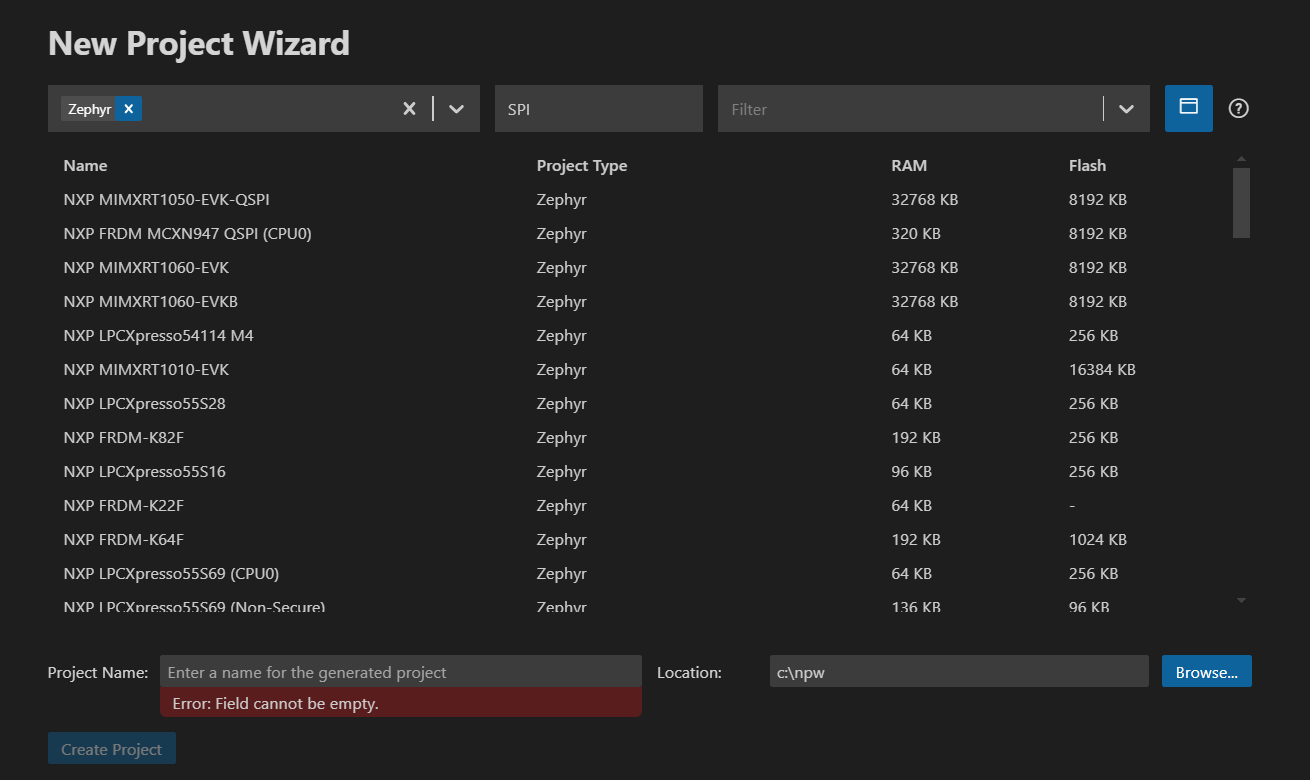This screenshot has height=780, width=1310.
Task: Expand the Filter field's chevron arrow
Action: [x=1126, y=108]
